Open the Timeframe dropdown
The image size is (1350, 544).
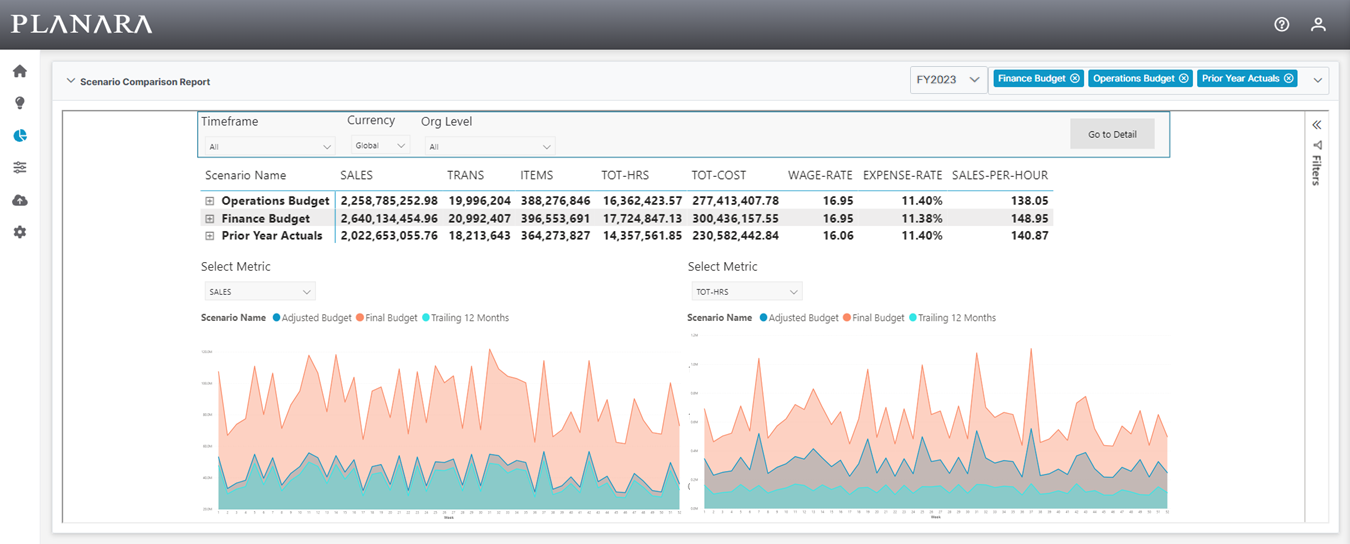[268, 146]
